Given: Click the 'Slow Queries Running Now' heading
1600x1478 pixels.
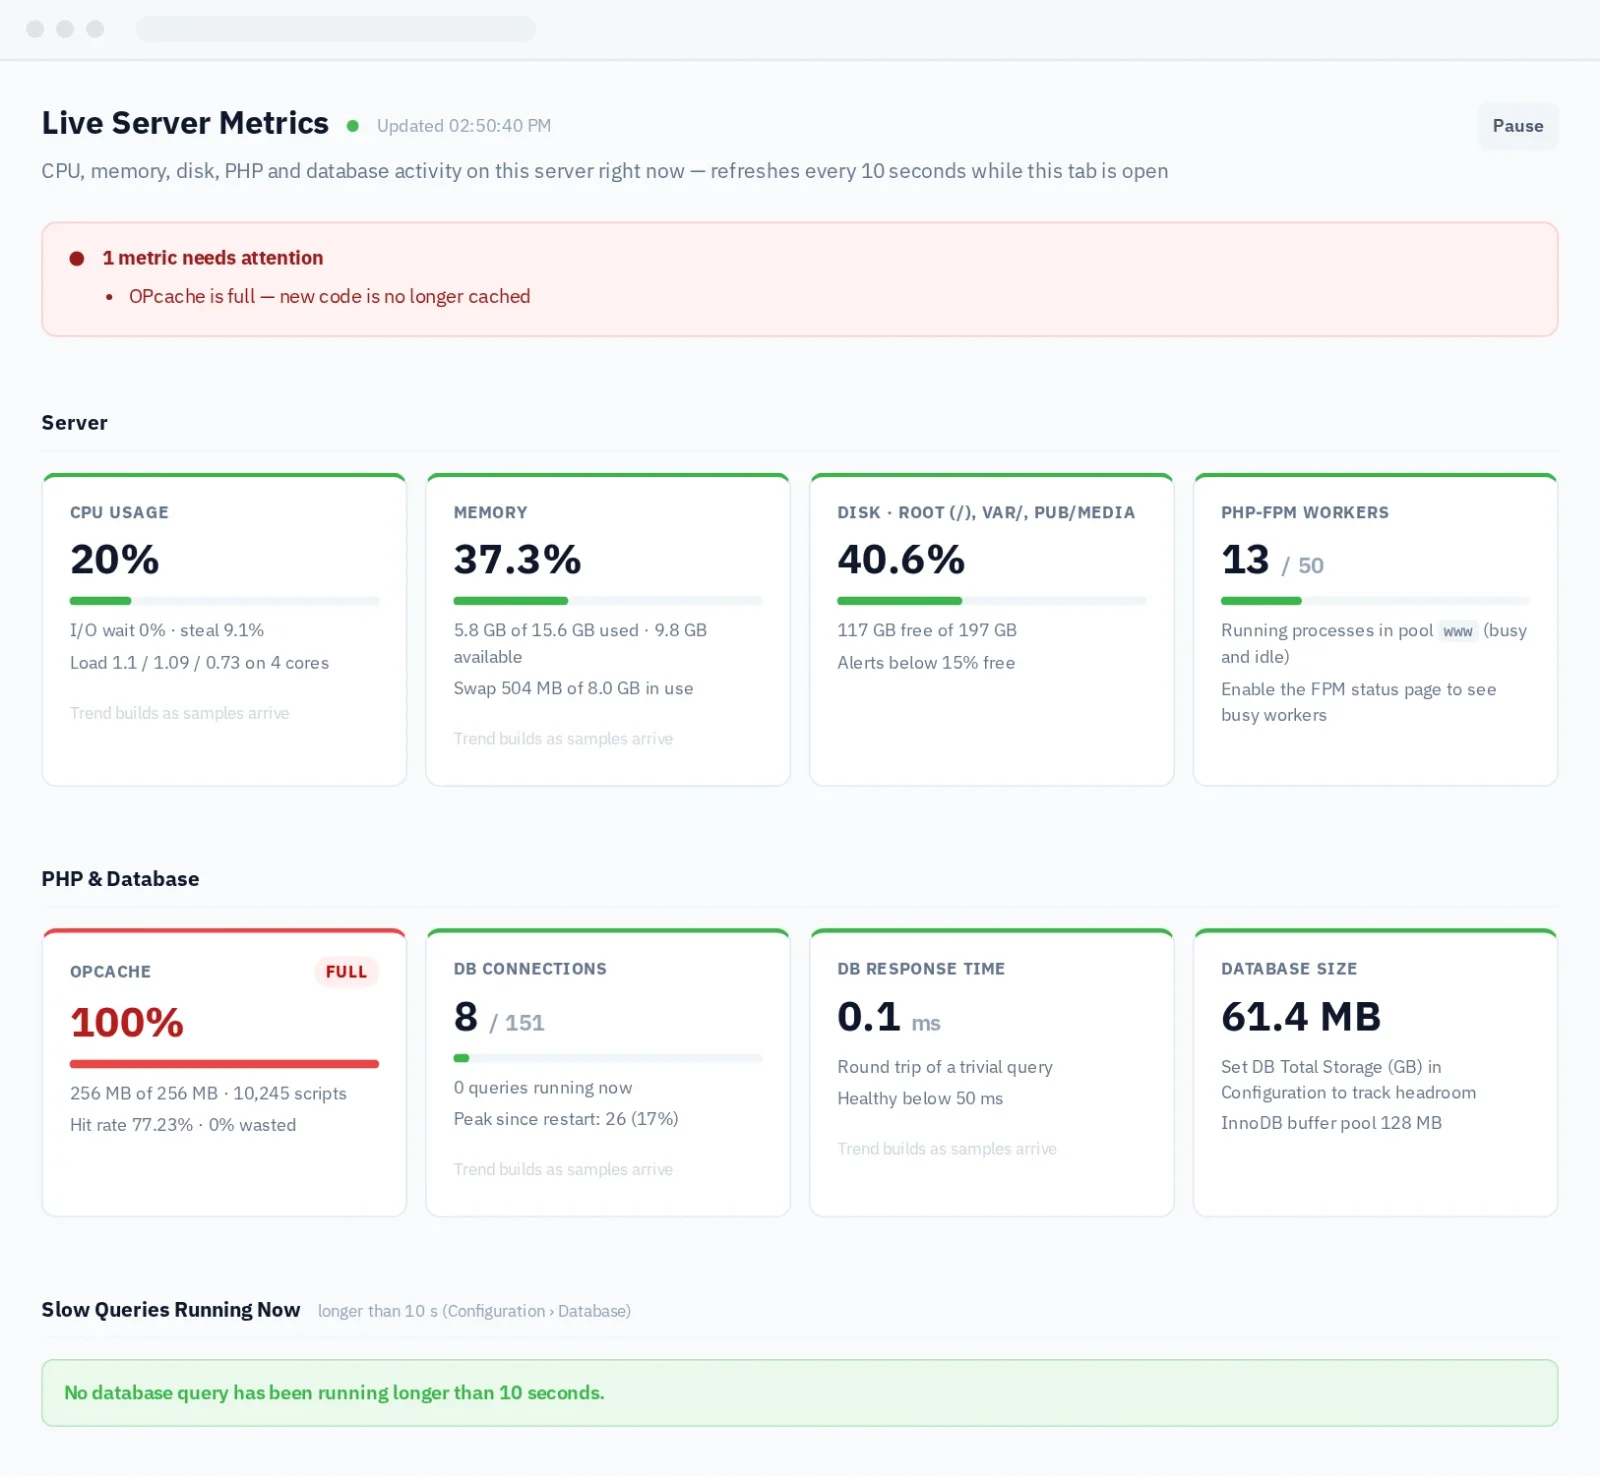Looking at the screenshot, I should tap(171, 1310).
